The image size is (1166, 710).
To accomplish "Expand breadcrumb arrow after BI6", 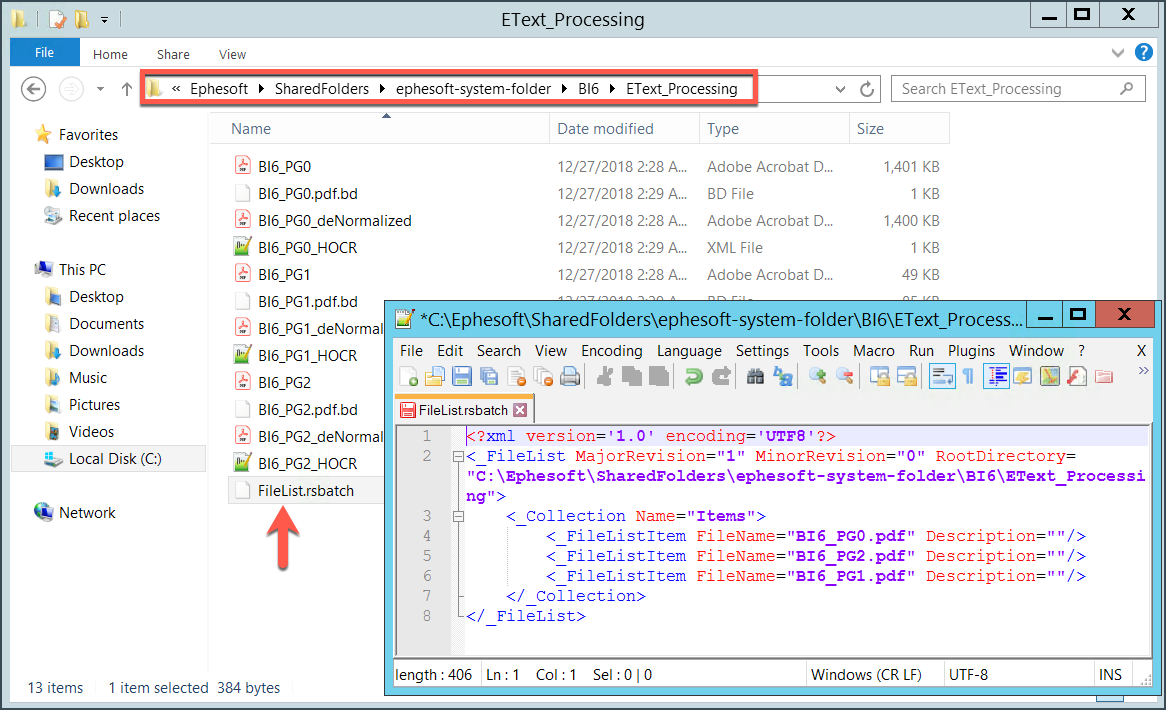I will point(612,89).
